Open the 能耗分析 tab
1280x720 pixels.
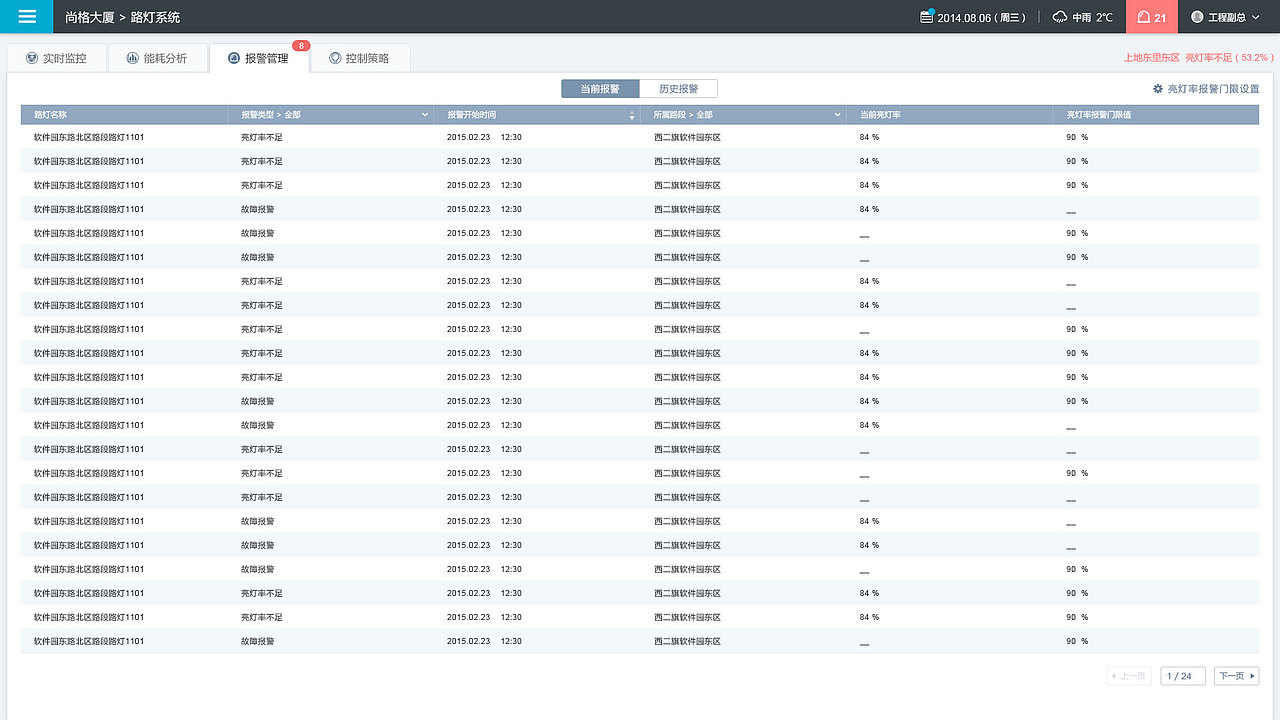pos(157,58)
